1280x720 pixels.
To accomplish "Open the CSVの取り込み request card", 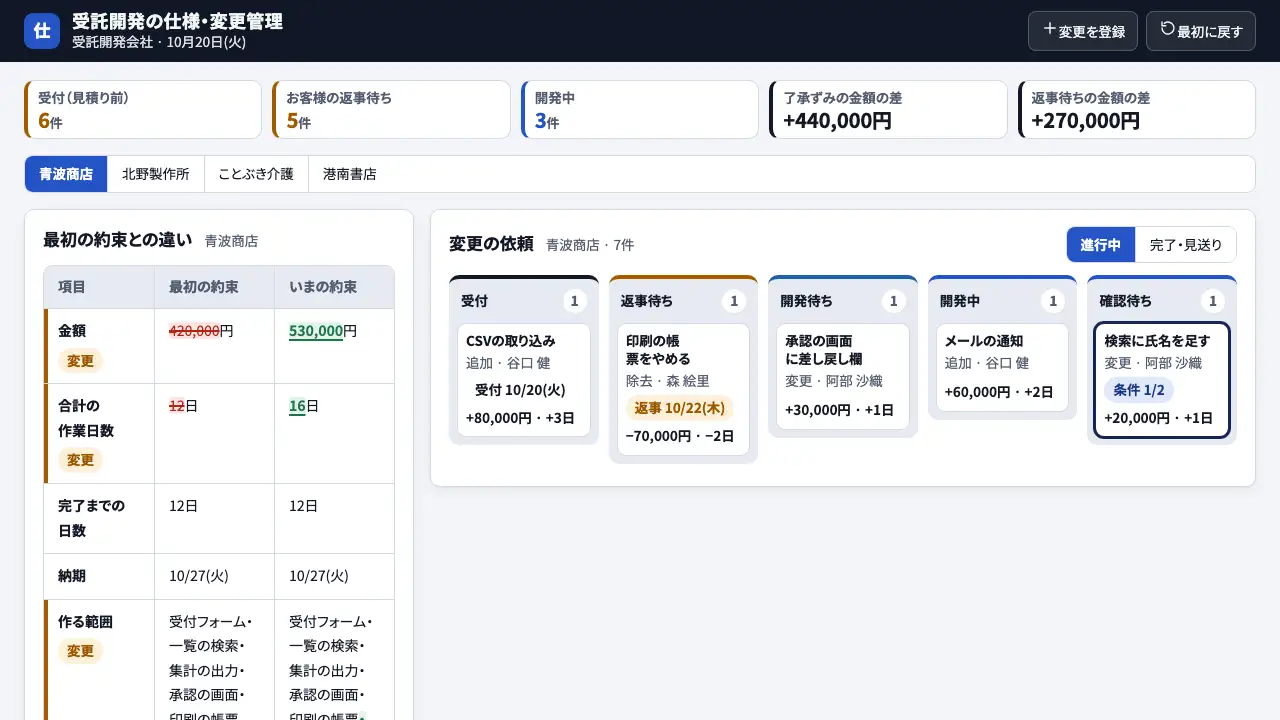I will pos(524,380).
